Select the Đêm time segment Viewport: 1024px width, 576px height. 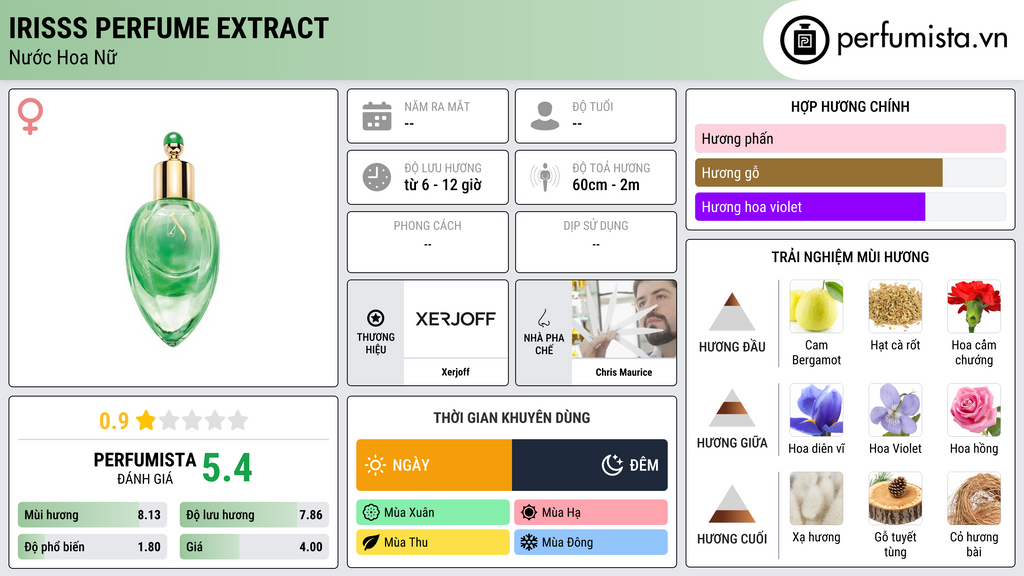590,465
